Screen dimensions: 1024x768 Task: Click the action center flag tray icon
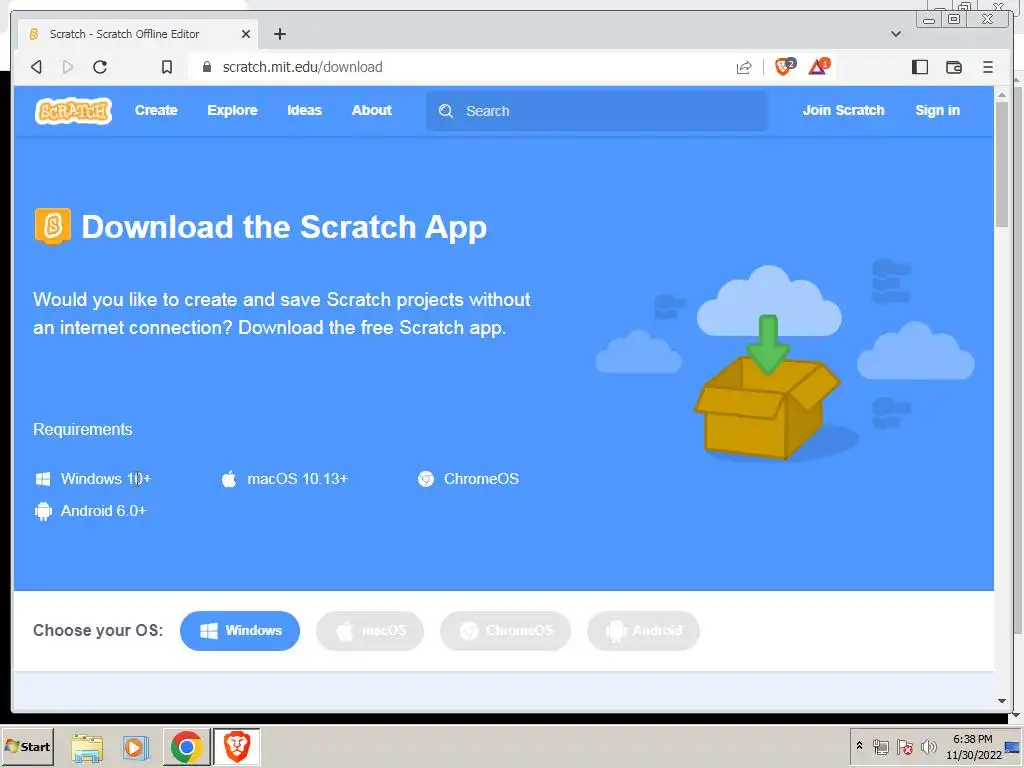(x=904, y=746)
